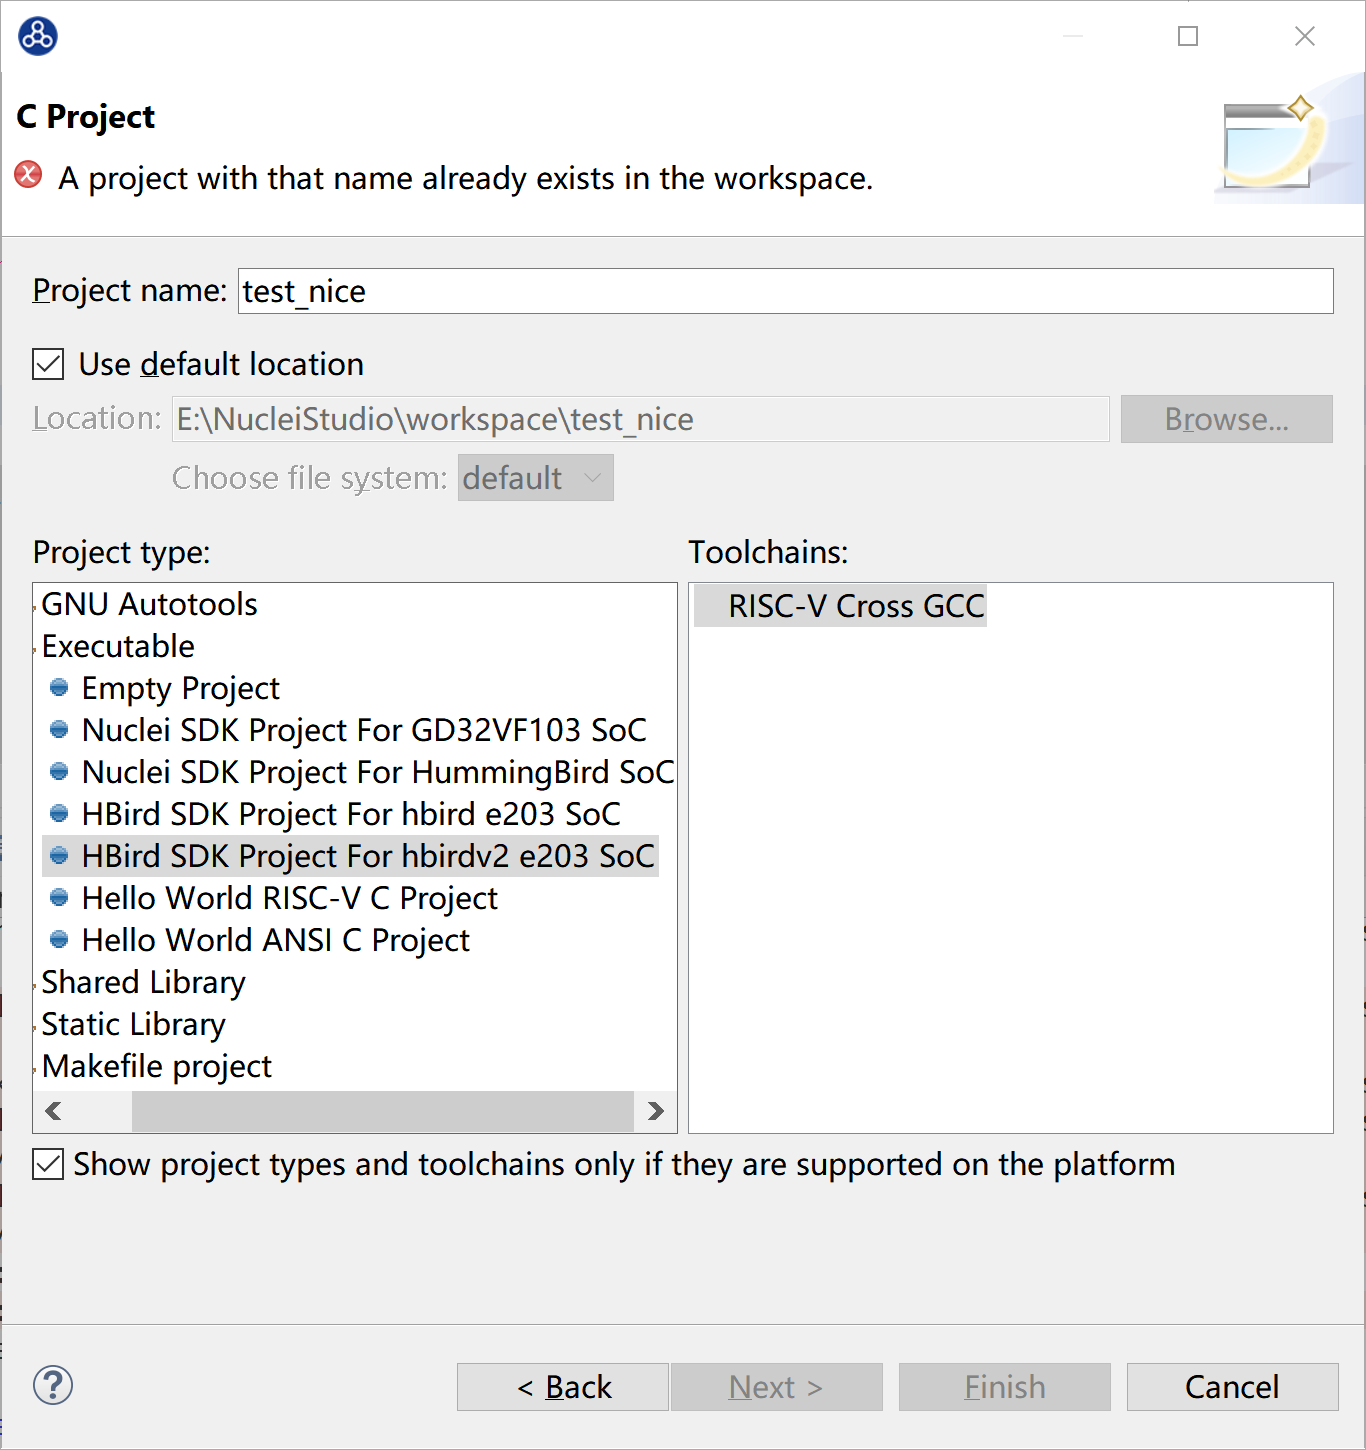Select HBird SDK Project For hbirdv2 e203 SoC
Image resolution: width=1366 pixels, height=1450 pixels.
367,856
